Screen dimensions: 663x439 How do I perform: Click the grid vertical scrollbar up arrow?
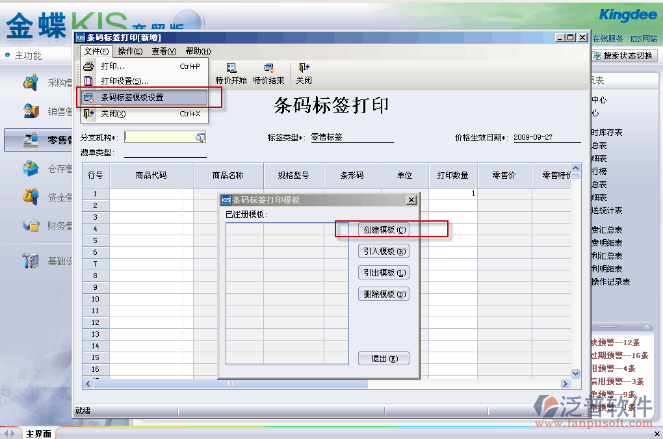[575, 168]
